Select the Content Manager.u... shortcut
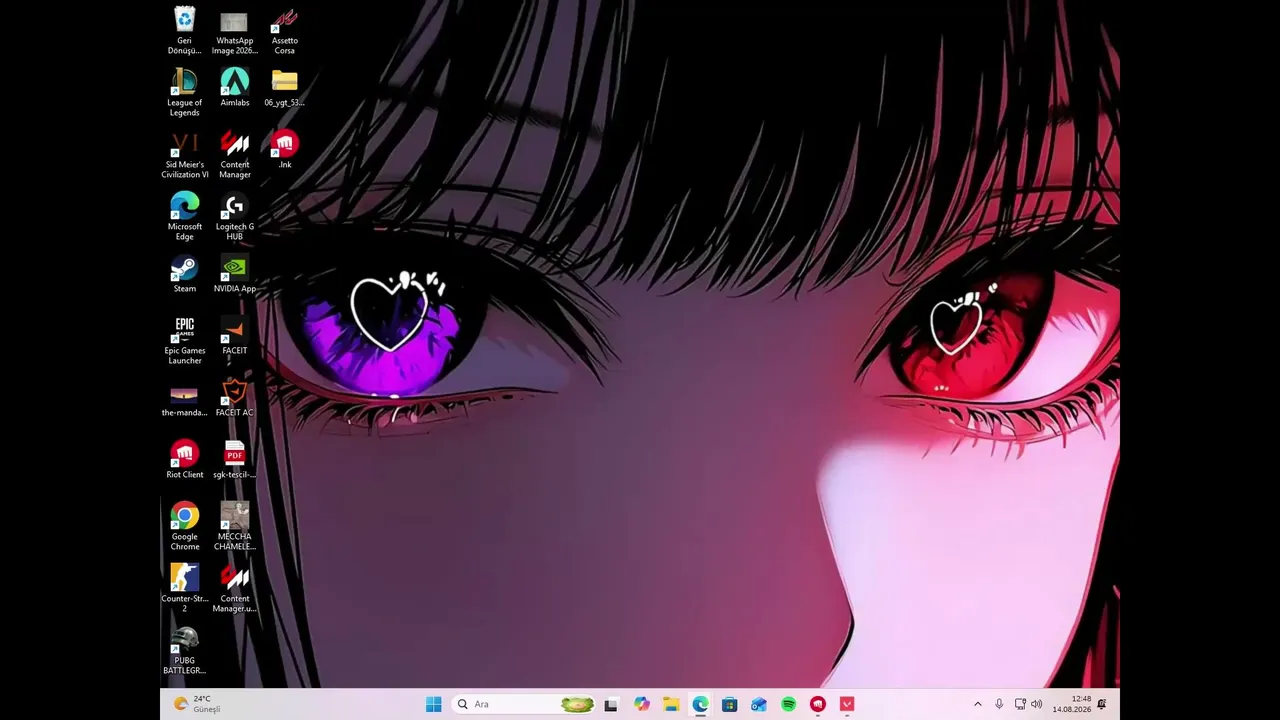Screen dimensions: 1280x720 click(x=235, y=589)
